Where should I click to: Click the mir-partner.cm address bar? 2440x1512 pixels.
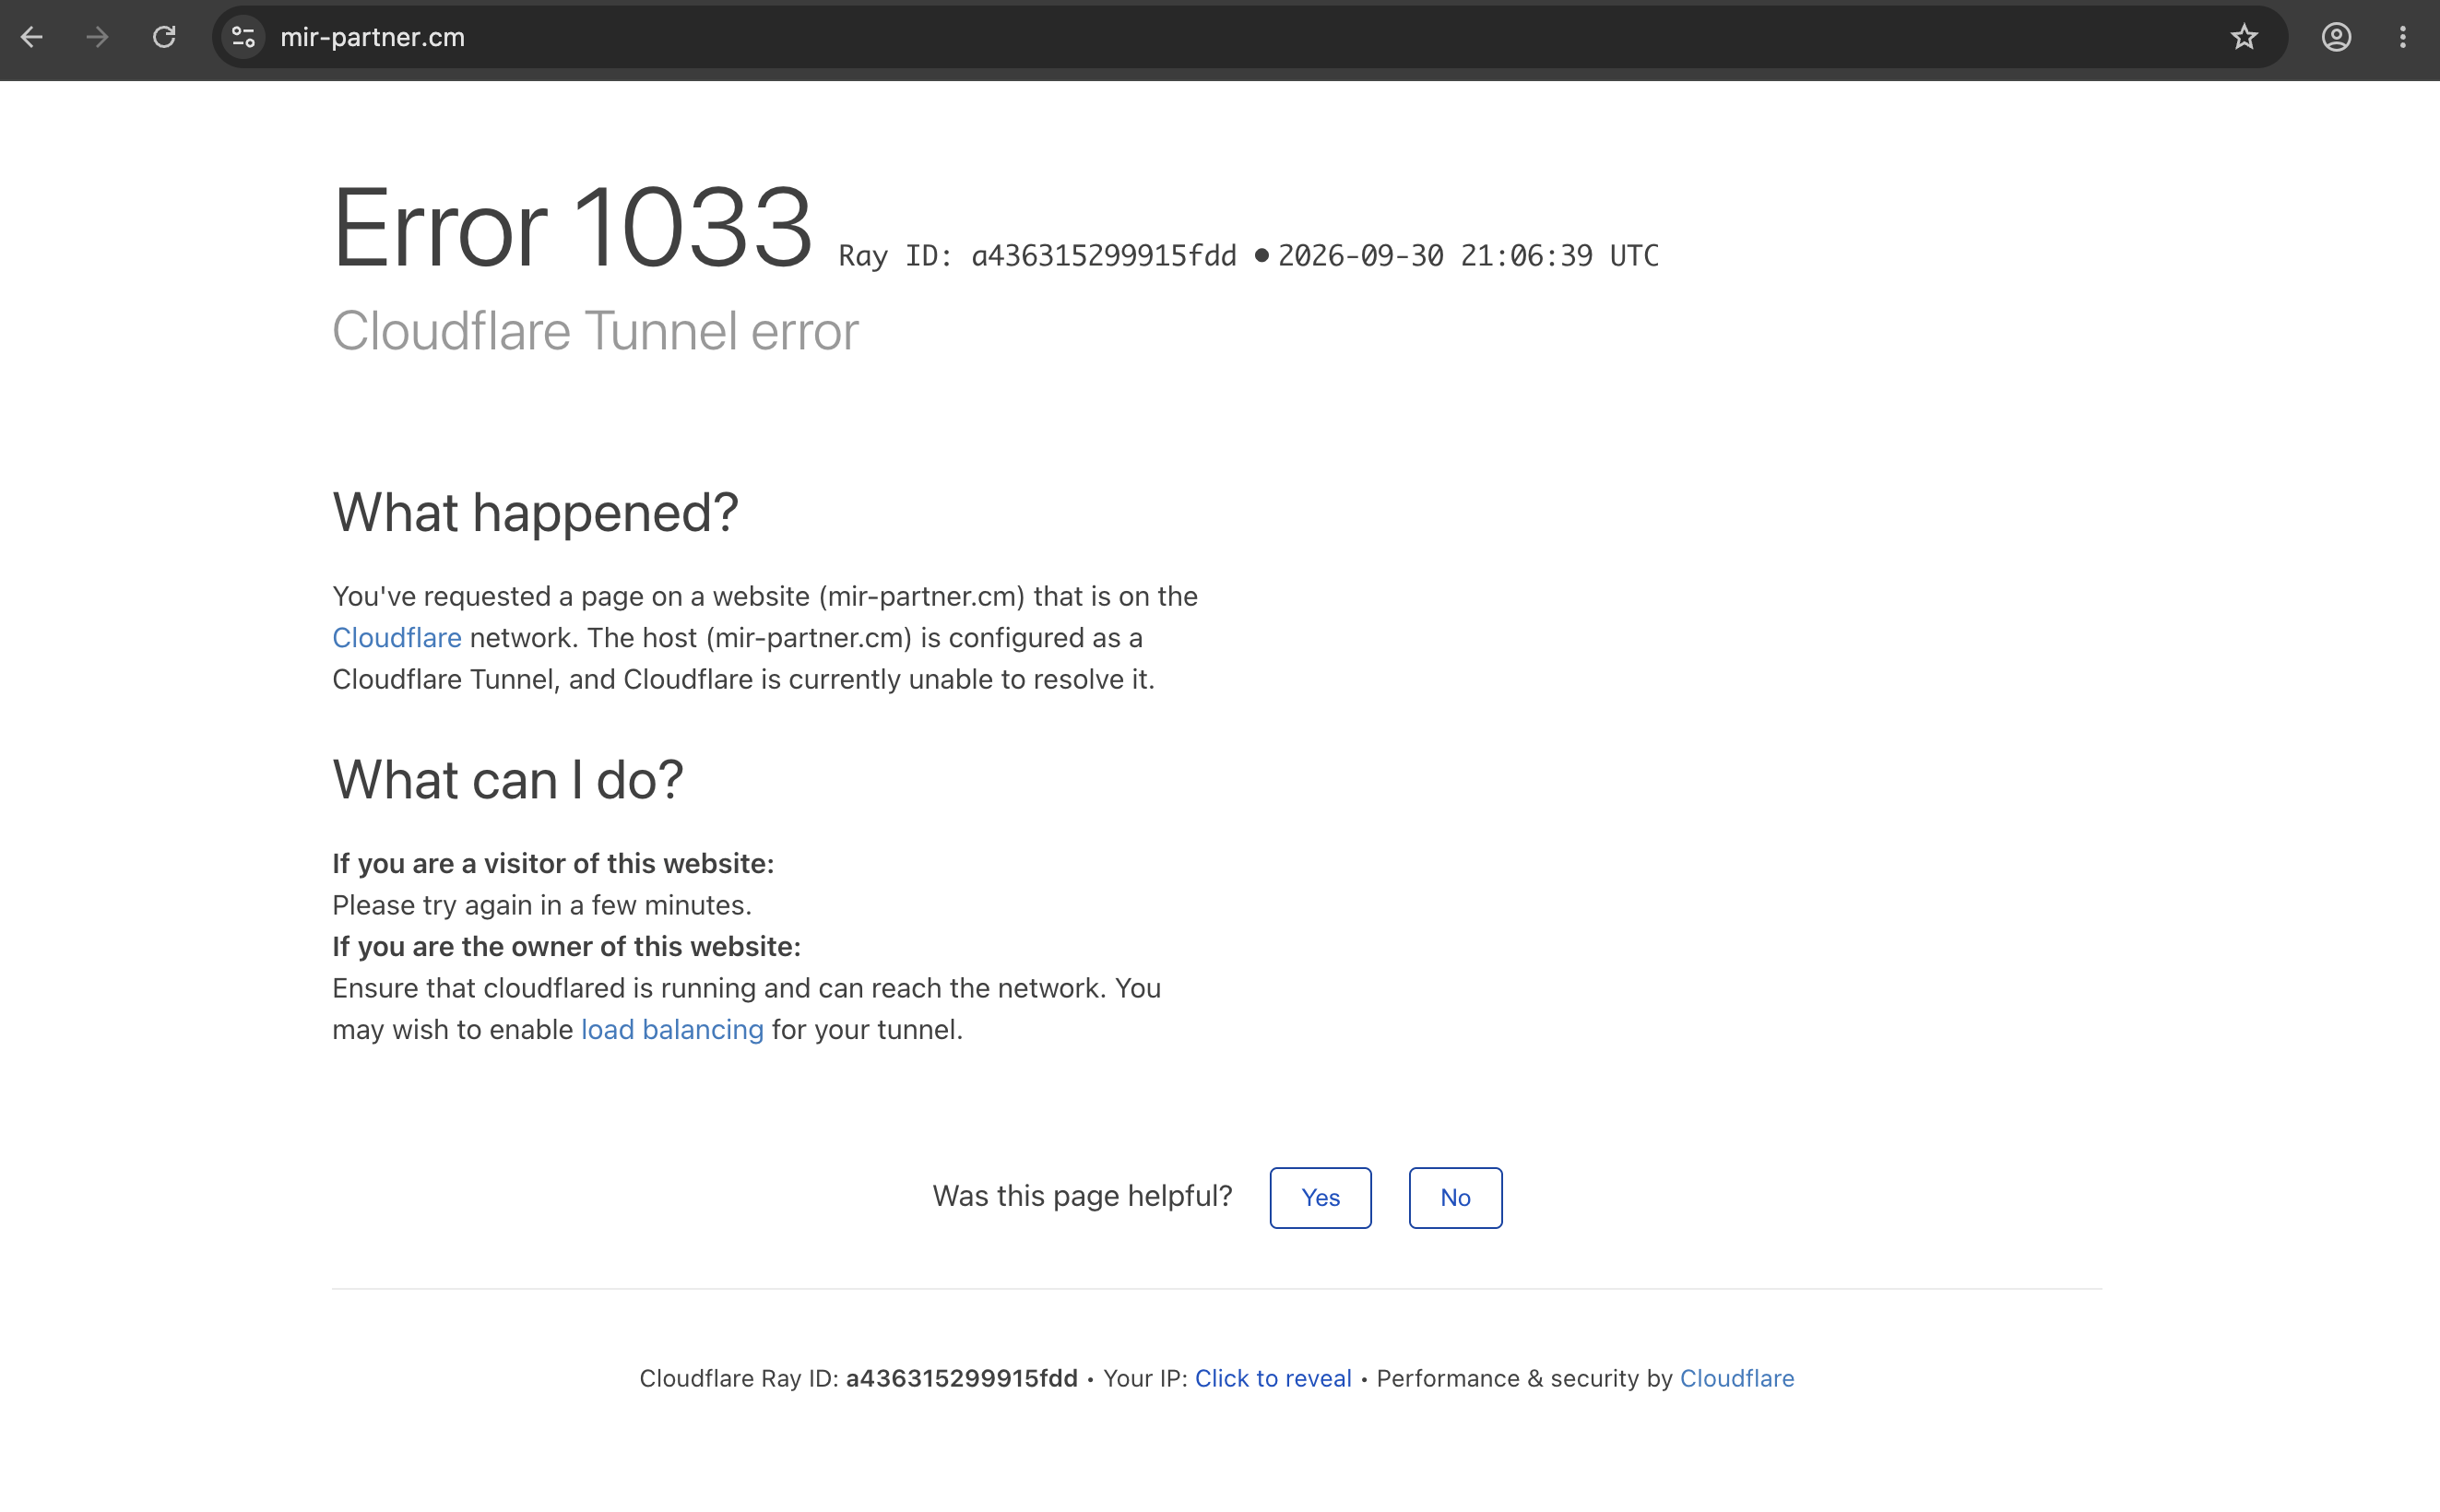1250,37
